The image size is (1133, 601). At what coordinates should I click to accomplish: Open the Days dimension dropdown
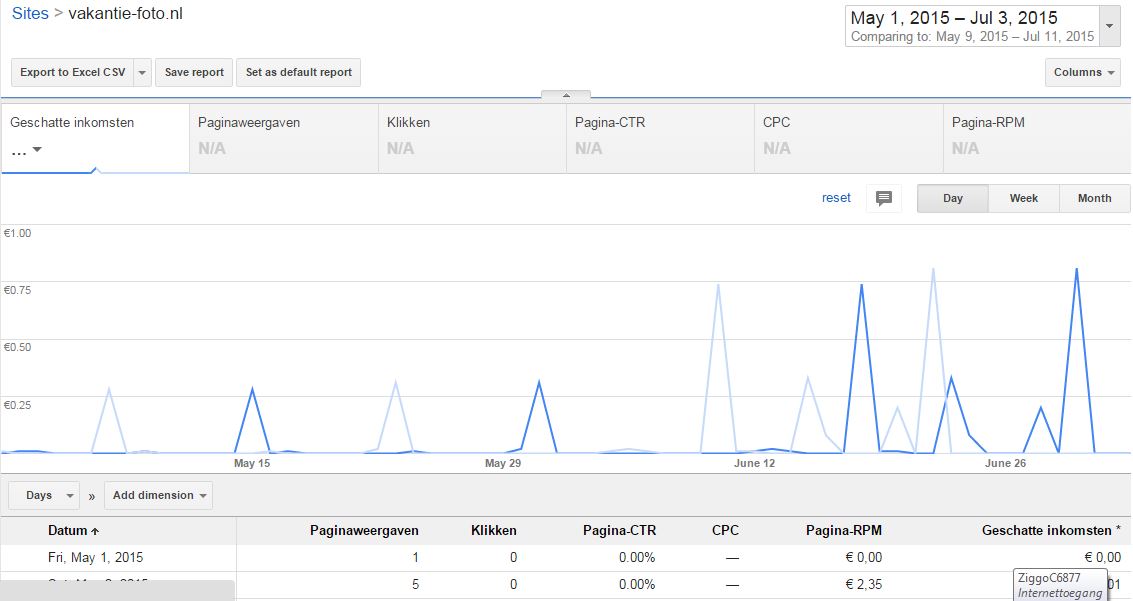[x=45, y=496]
